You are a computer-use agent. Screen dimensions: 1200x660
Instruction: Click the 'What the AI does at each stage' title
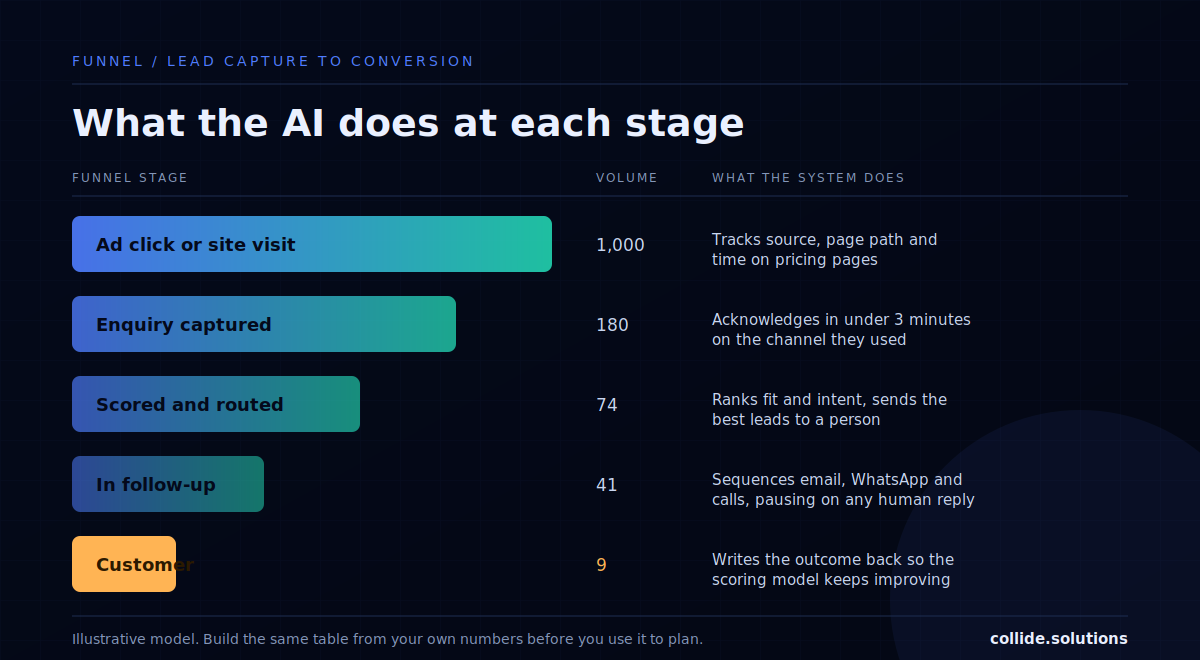(408, 123)
